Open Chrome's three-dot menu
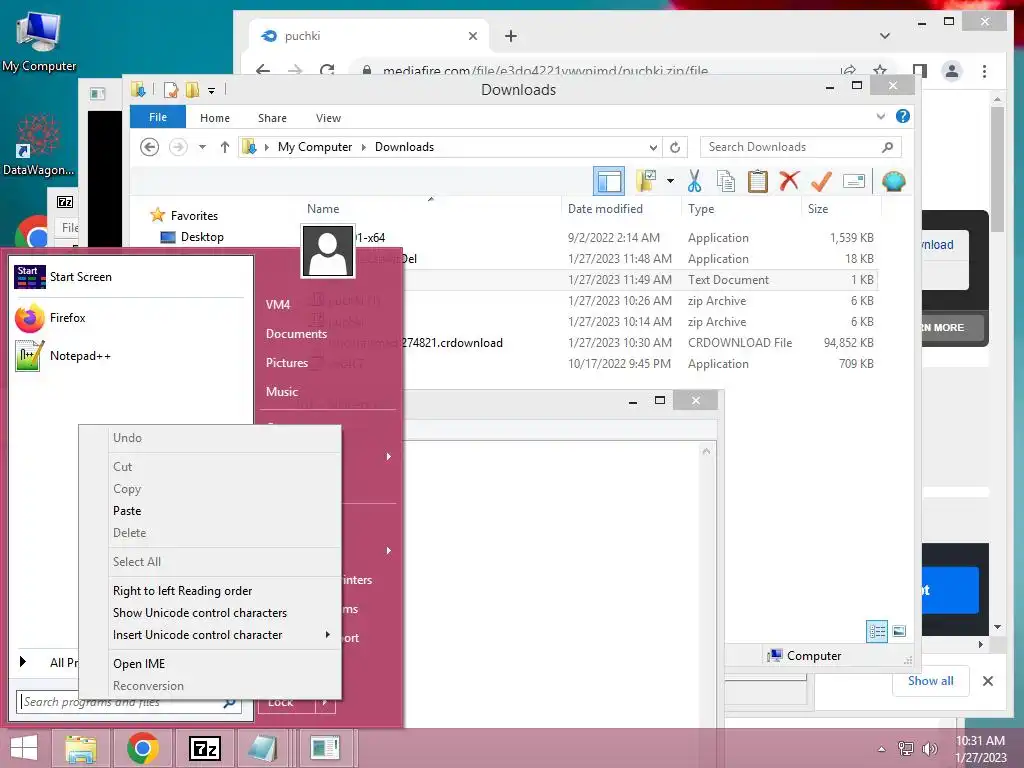Screen dimensions: 1024x768 tap(984, 71)
